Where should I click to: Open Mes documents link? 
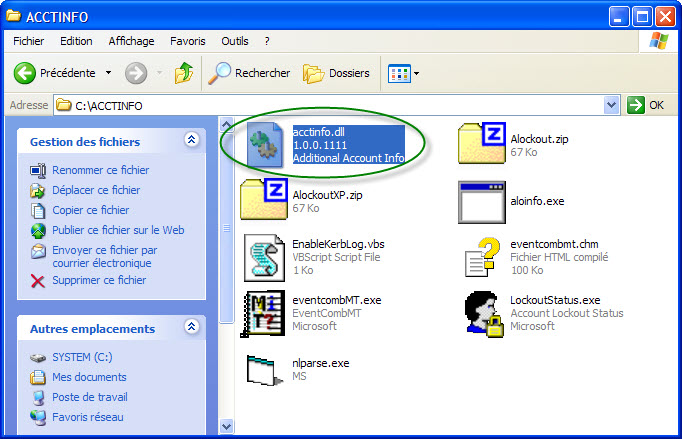pos(89,377)
